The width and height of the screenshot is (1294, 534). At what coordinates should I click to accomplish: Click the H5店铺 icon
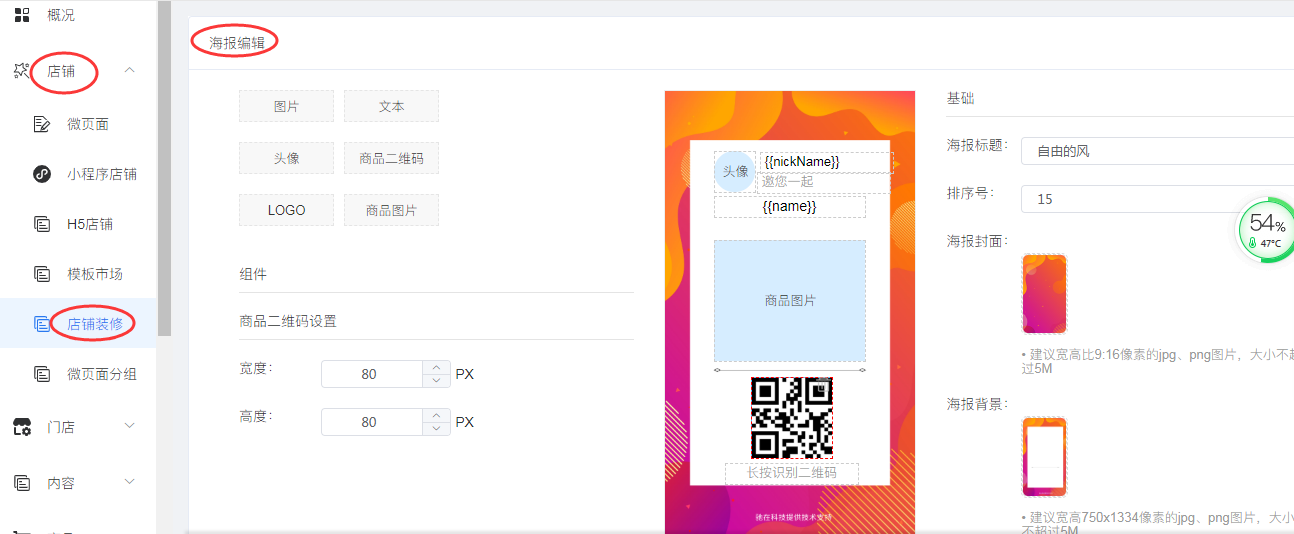(x=42, y=224)
